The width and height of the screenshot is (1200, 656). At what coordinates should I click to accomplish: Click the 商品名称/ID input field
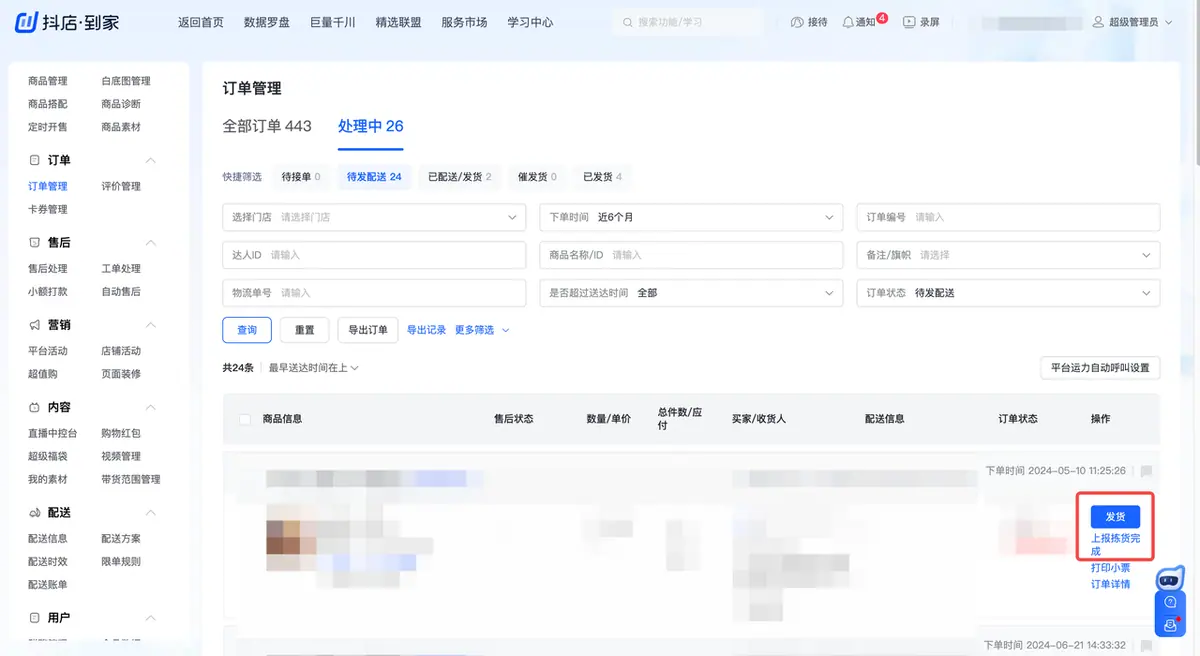click(x=691, y=255)
